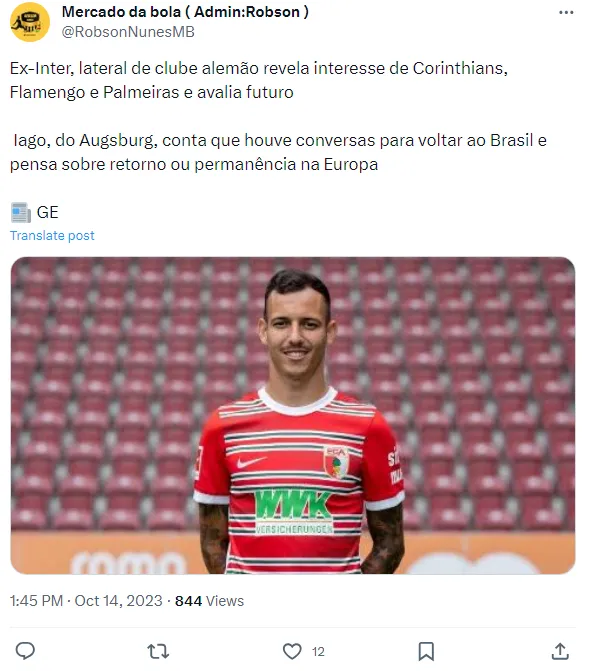Open the three-dot more options menu
589x671 pixels.
[x=566, y=13]
